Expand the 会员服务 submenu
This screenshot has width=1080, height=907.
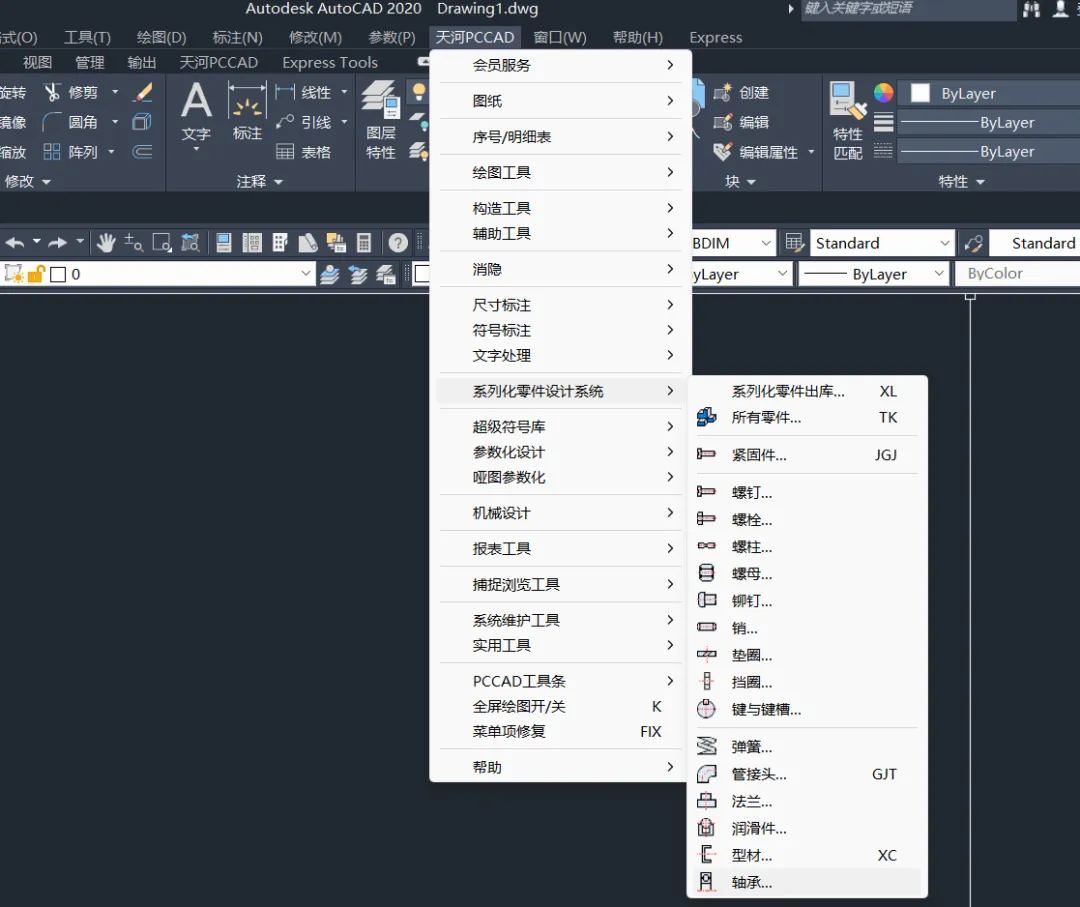coord(561,65)
